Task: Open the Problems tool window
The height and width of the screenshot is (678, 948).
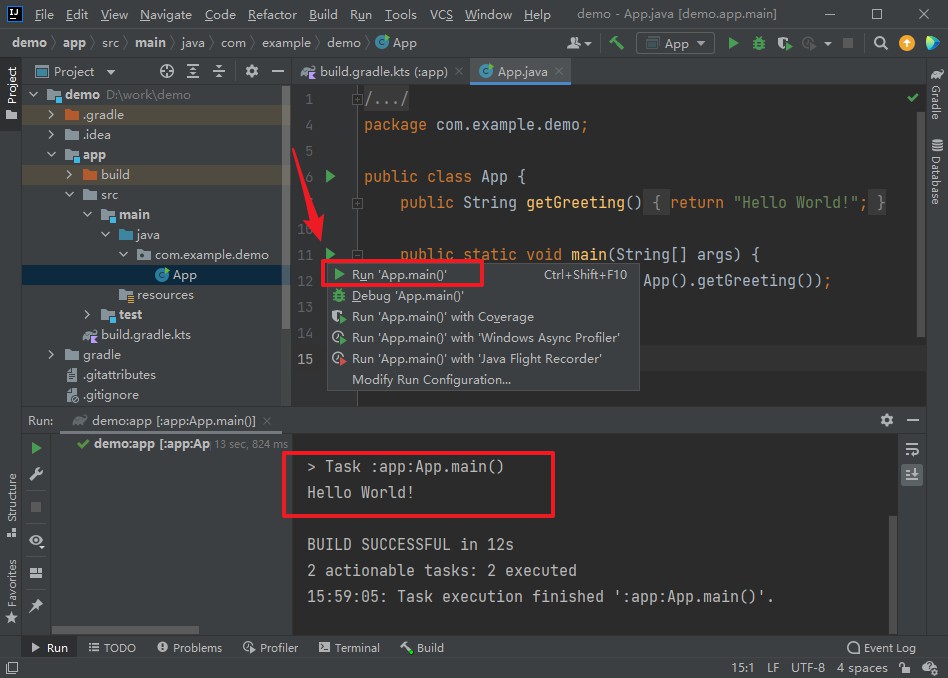Action: point(190,648)
